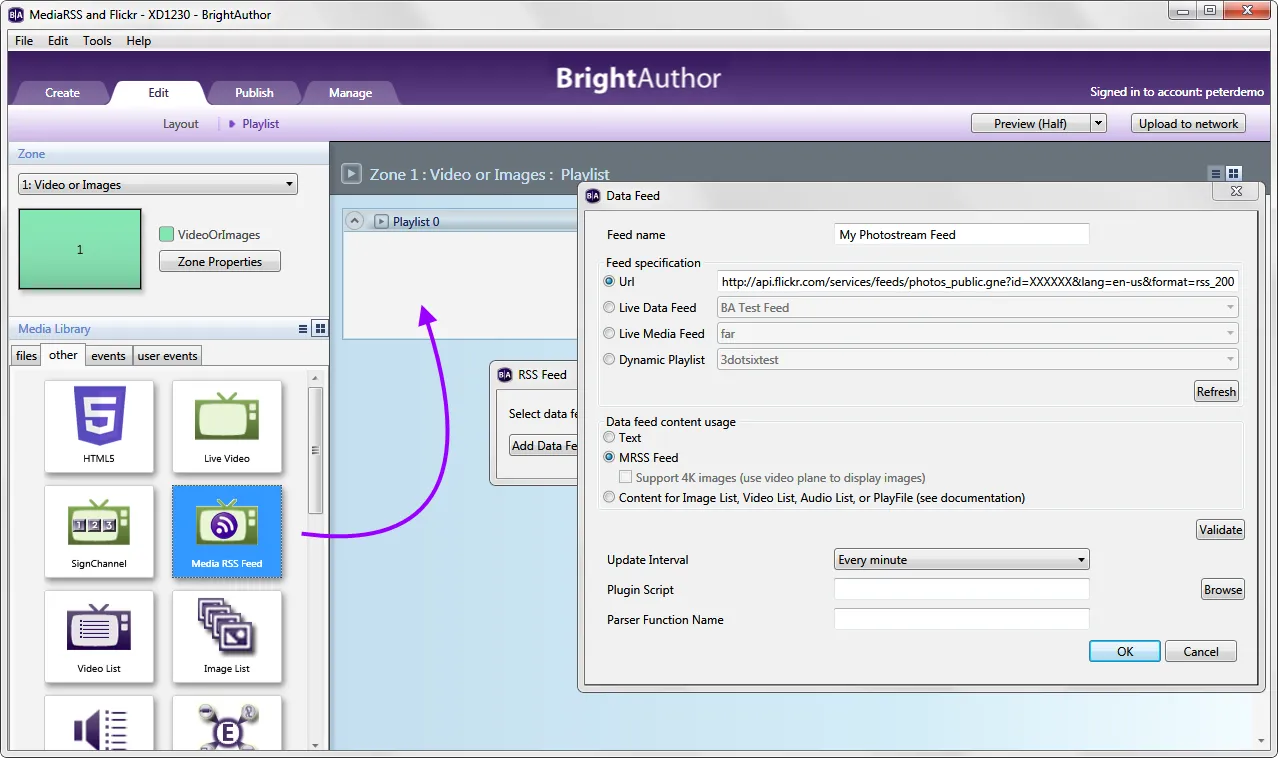Select the Dynamic Playlist radio button
This screenshot has width=1278, height=758.
pos(609,360)
